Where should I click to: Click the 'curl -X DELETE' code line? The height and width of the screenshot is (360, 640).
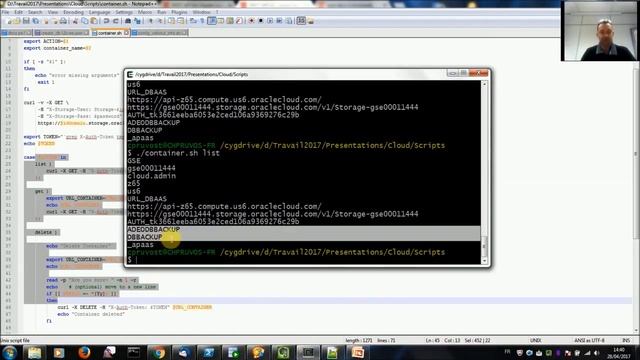135,307
